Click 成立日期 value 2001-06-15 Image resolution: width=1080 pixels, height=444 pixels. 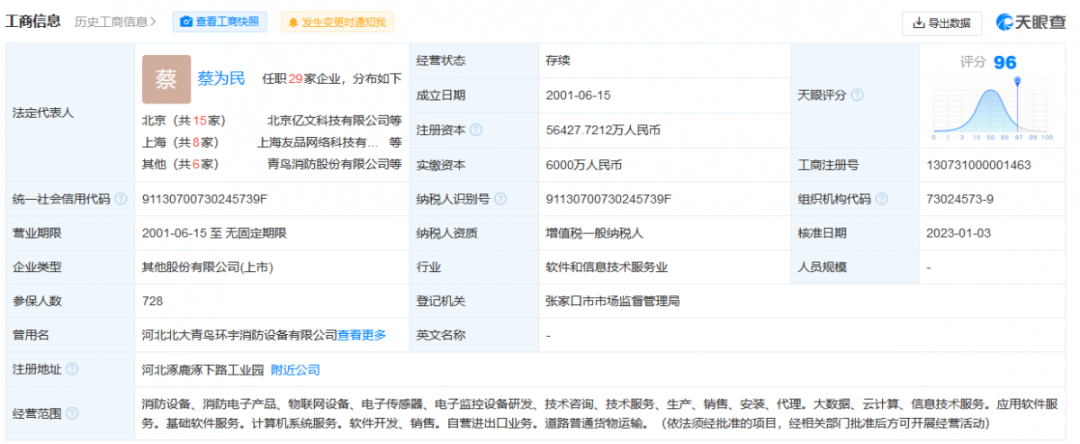click(578, 95)
